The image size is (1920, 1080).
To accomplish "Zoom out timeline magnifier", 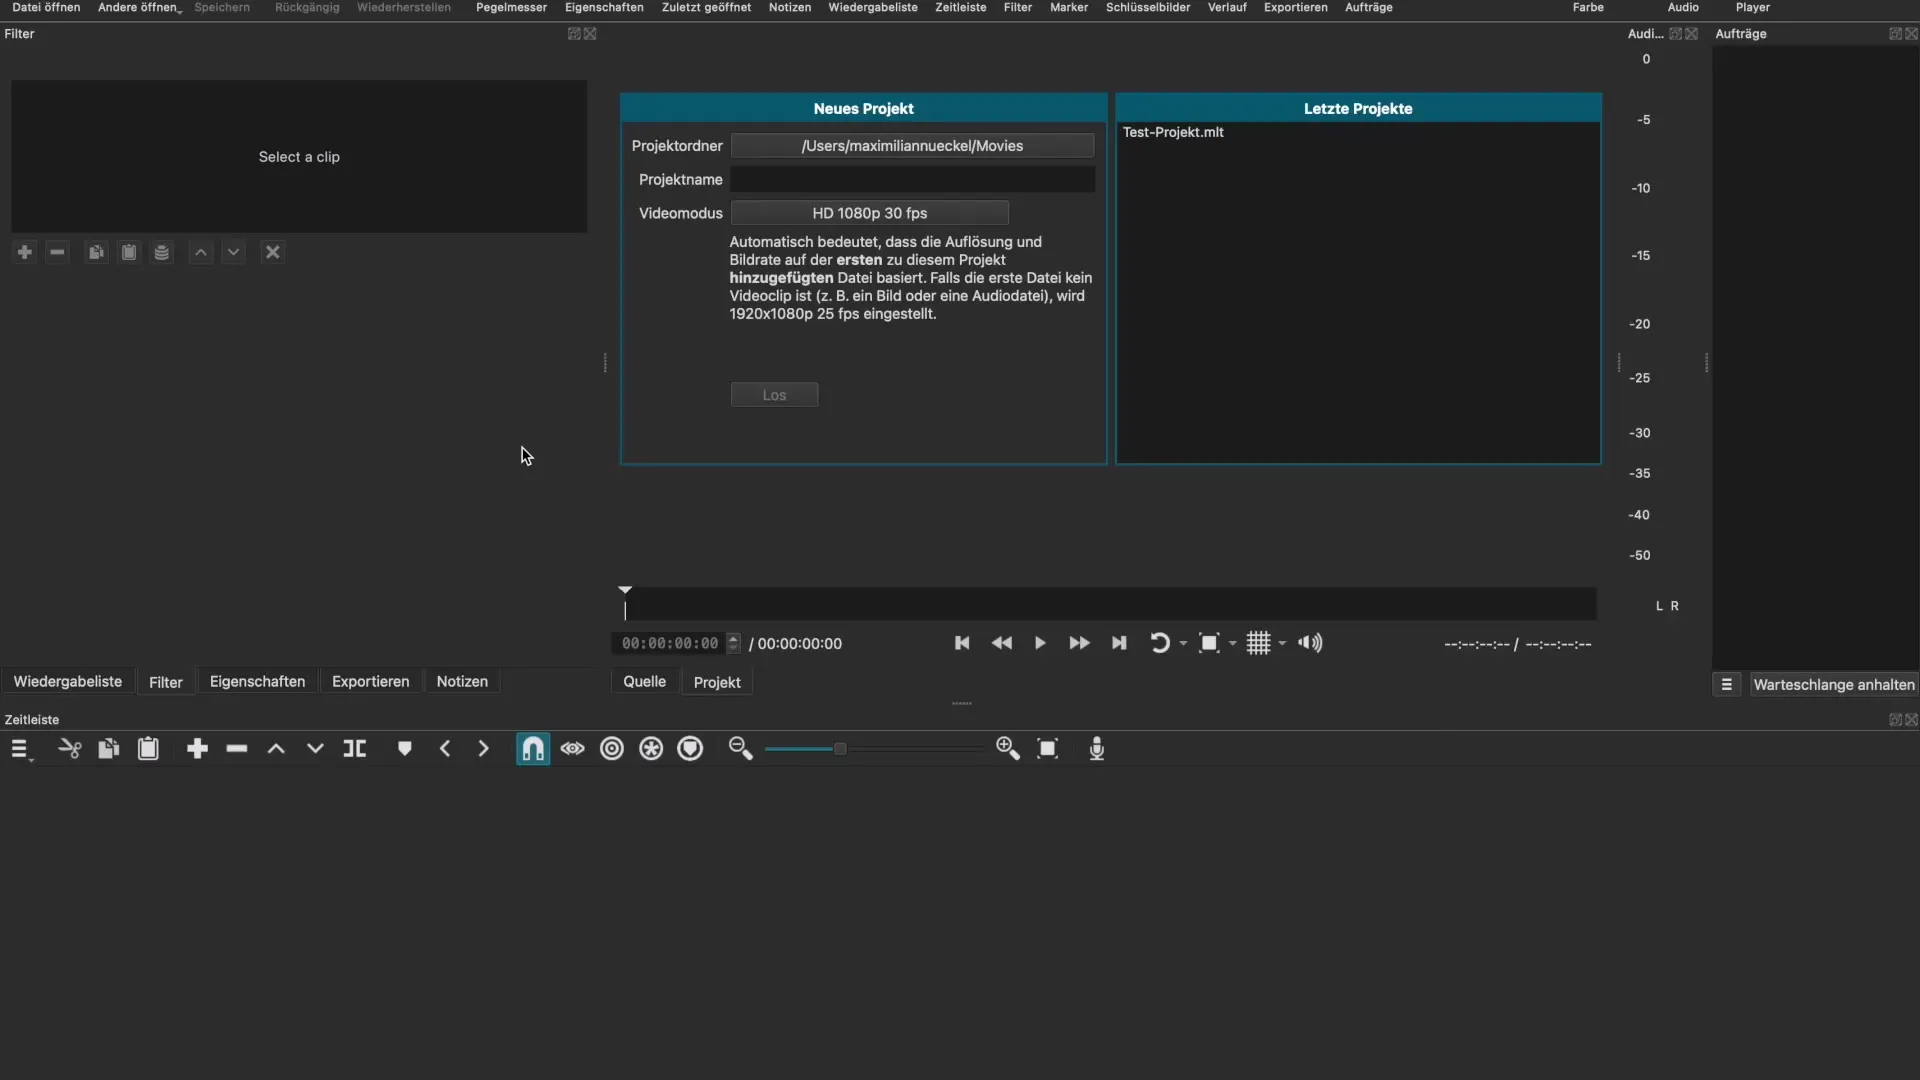I will point(740,749).
